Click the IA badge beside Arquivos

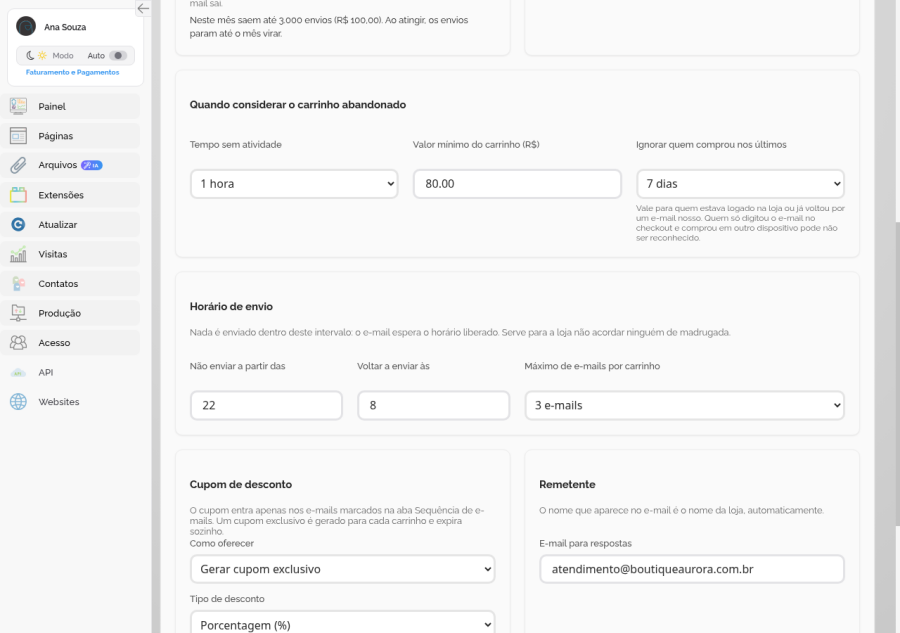point(92,165)
